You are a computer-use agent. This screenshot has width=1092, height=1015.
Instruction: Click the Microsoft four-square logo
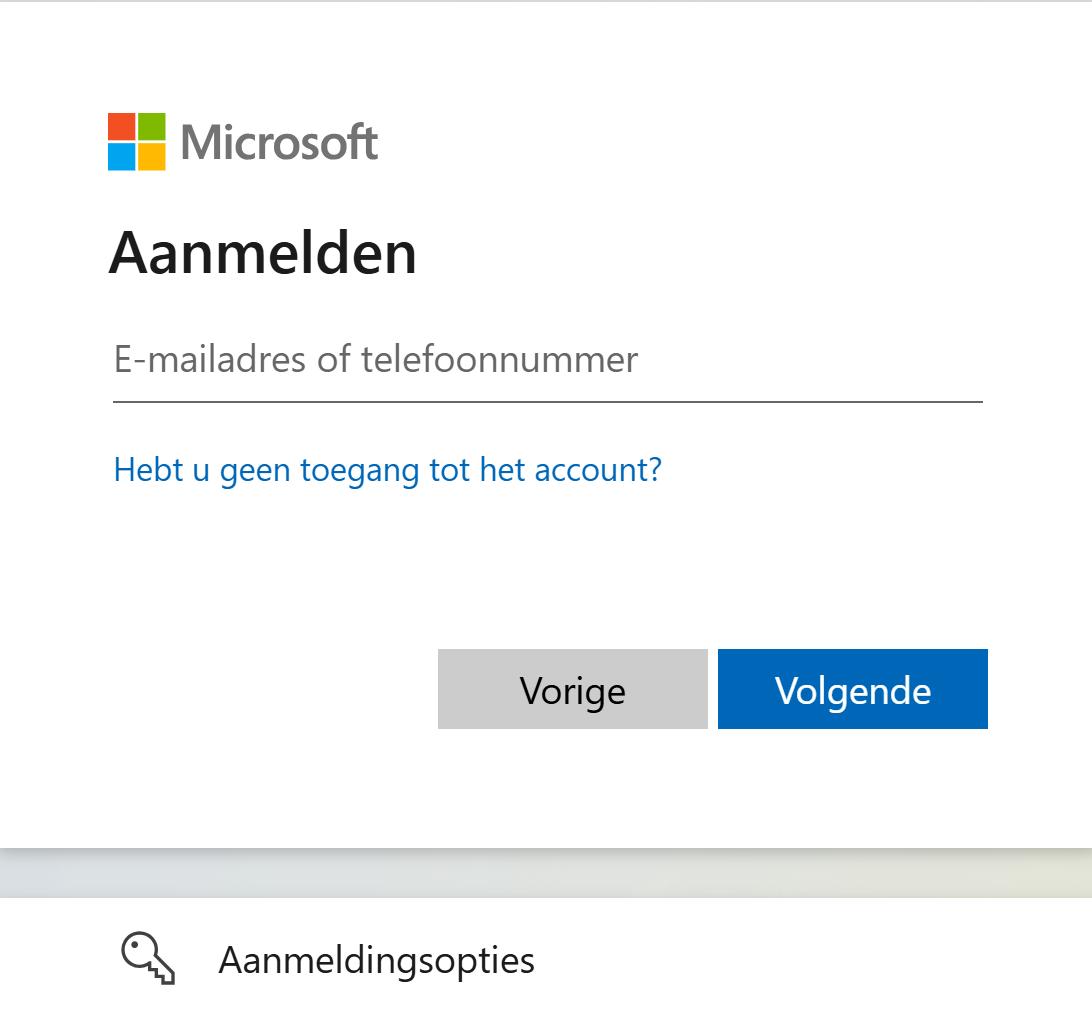click(137, 141)
